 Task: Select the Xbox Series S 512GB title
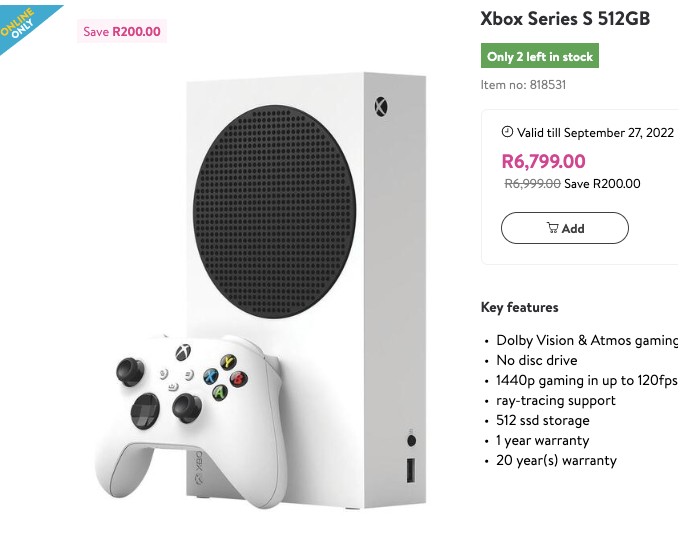point(565,19)
